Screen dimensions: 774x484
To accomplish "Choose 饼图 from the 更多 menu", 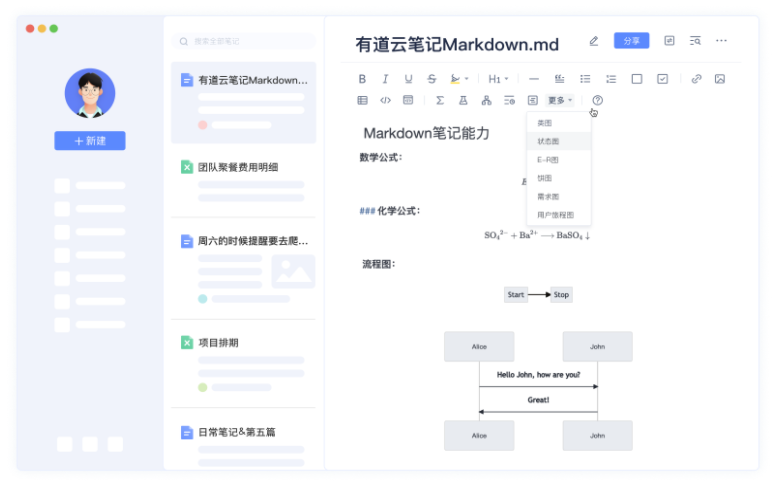I will coord(559,178).
